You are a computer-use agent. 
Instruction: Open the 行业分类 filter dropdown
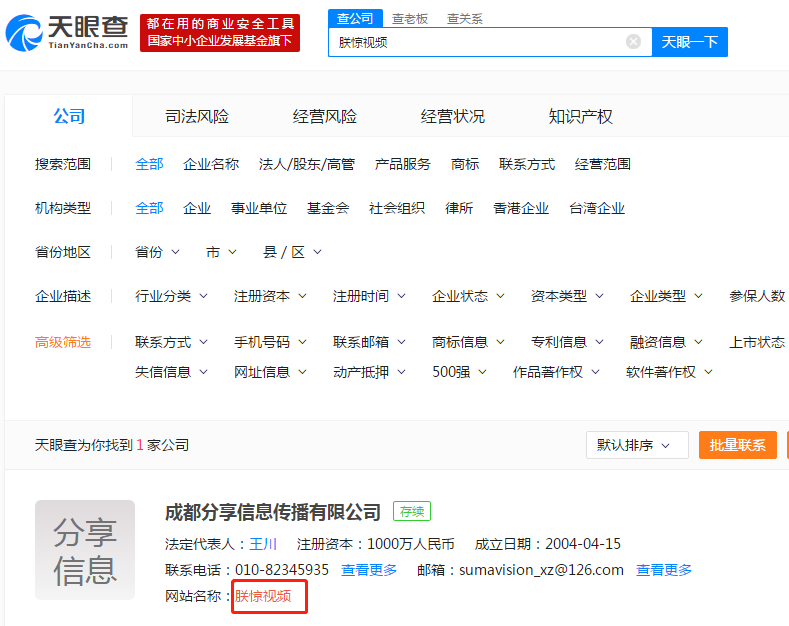coord(171,296)
